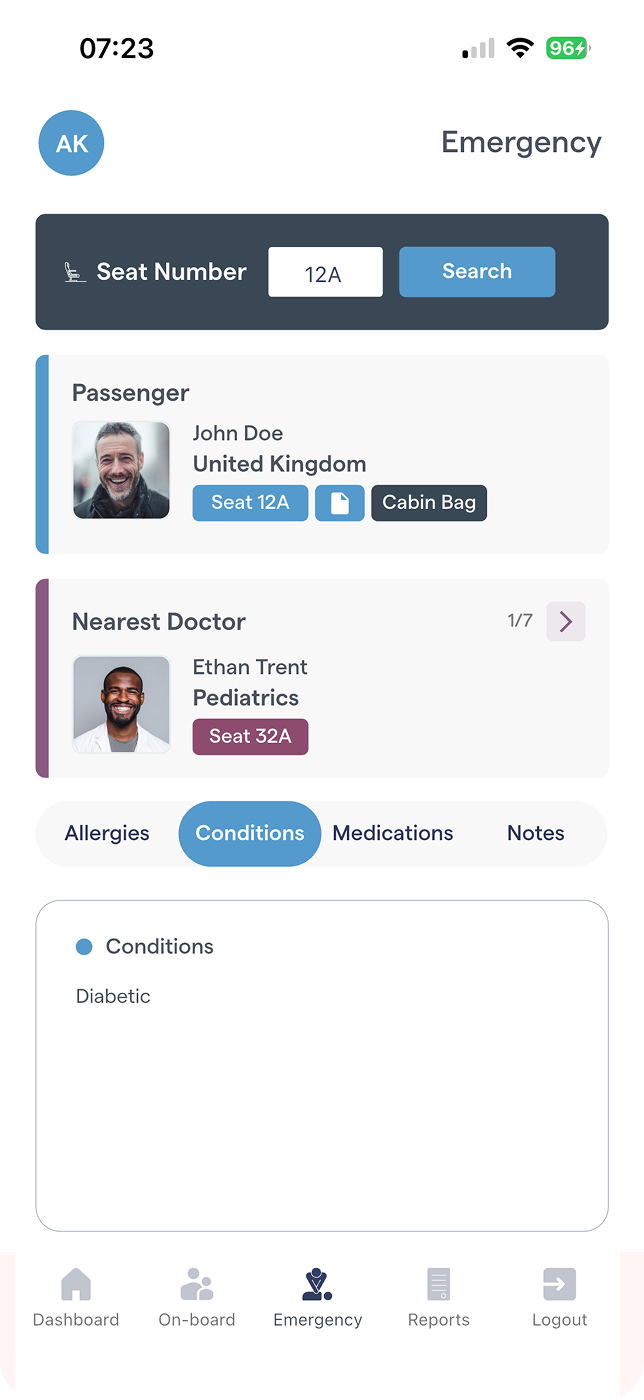Tap the doctor's Seat 32A badge

[x=250, y=737]
